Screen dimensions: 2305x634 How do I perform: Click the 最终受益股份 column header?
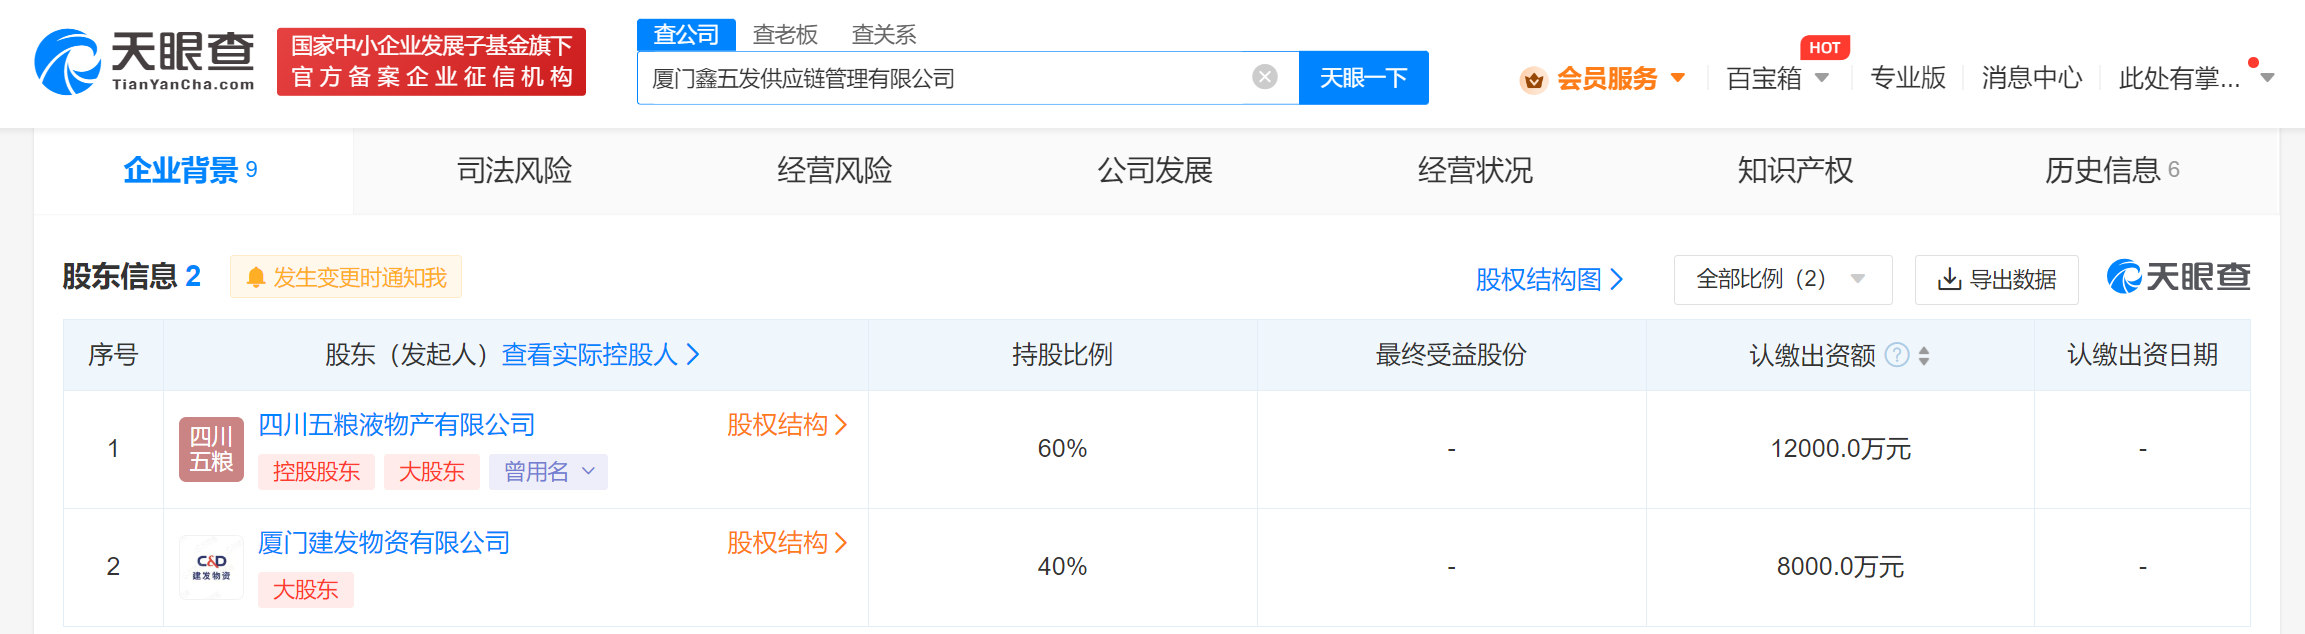pyautogui.click(x=1451, y=355)
